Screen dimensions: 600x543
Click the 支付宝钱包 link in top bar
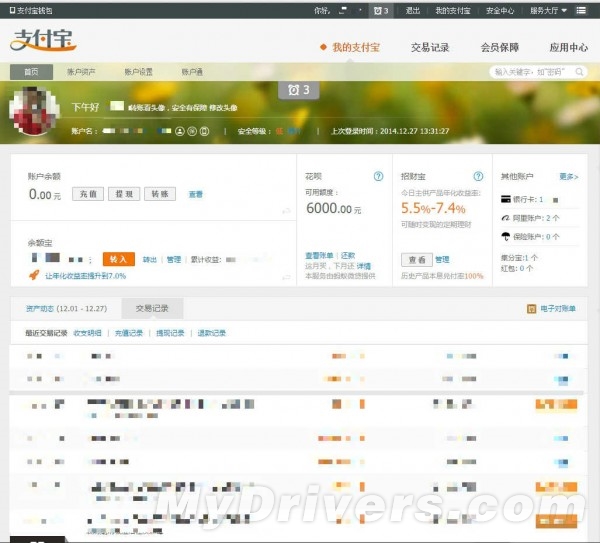(x=34, y=10)
